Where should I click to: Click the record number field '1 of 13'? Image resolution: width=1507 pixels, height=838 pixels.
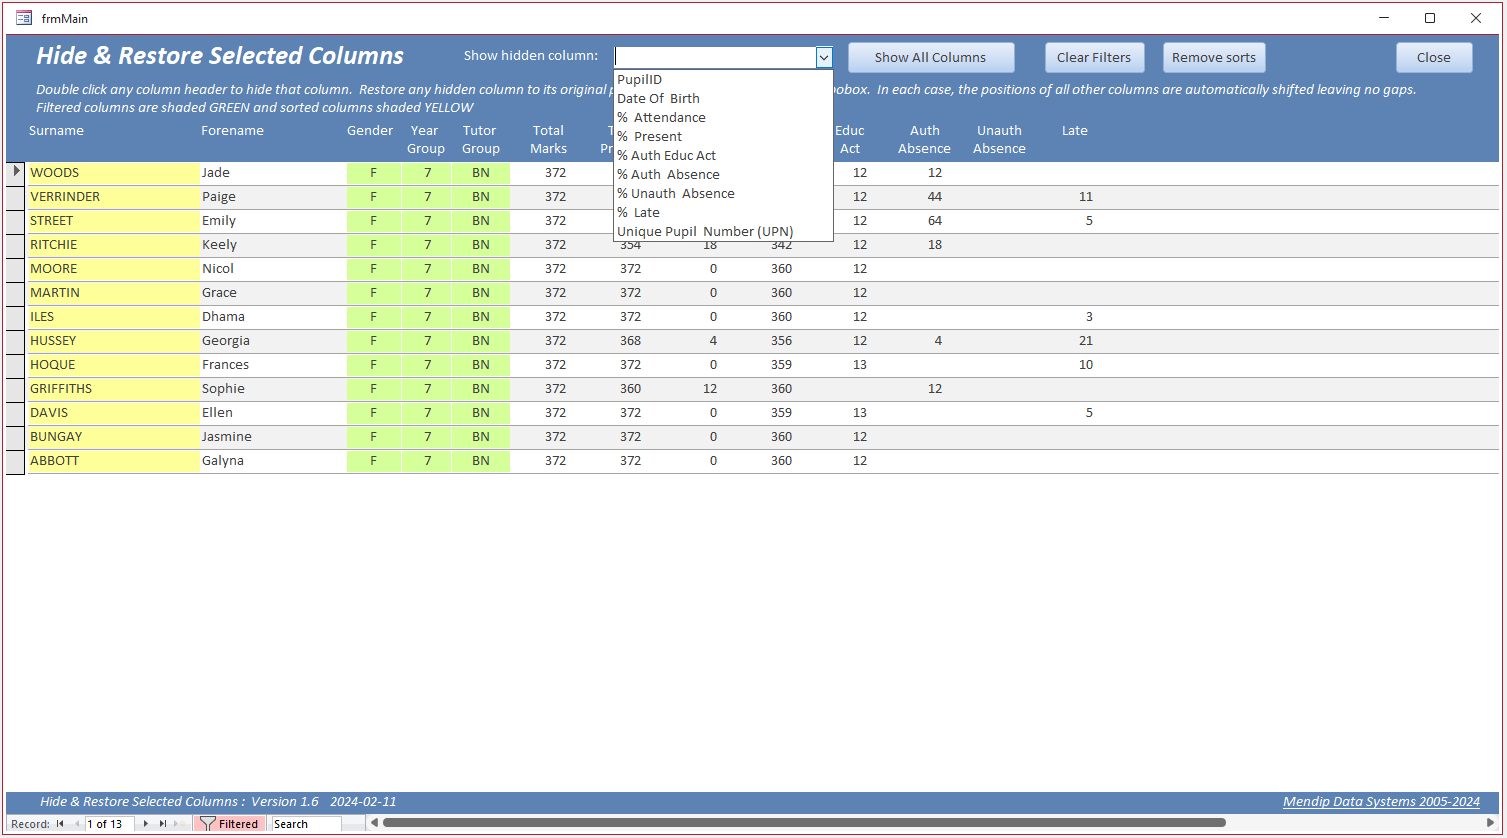(x=109, y=824)
